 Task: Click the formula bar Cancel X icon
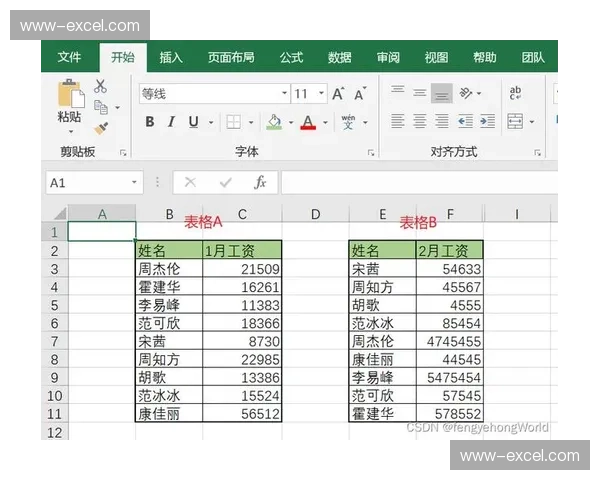point(190,182)
